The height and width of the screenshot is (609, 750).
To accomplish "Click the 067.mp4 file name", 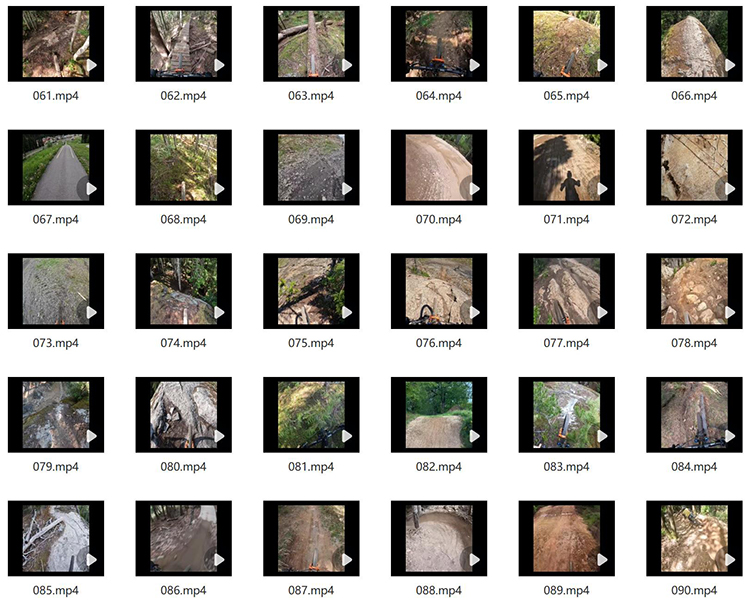I will [x=56, y=220].
